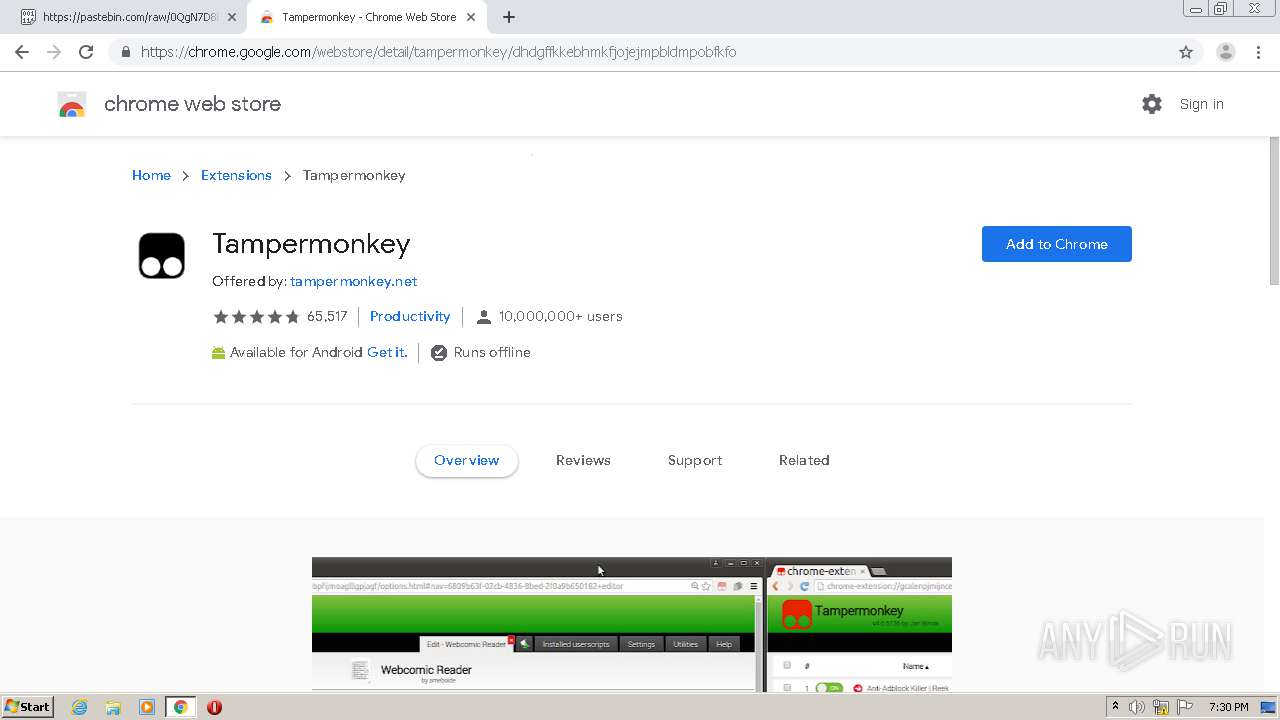Open Chrome Web Store settings gear
Viewport: 1280px width, 720px height.
pos(1152,104)
